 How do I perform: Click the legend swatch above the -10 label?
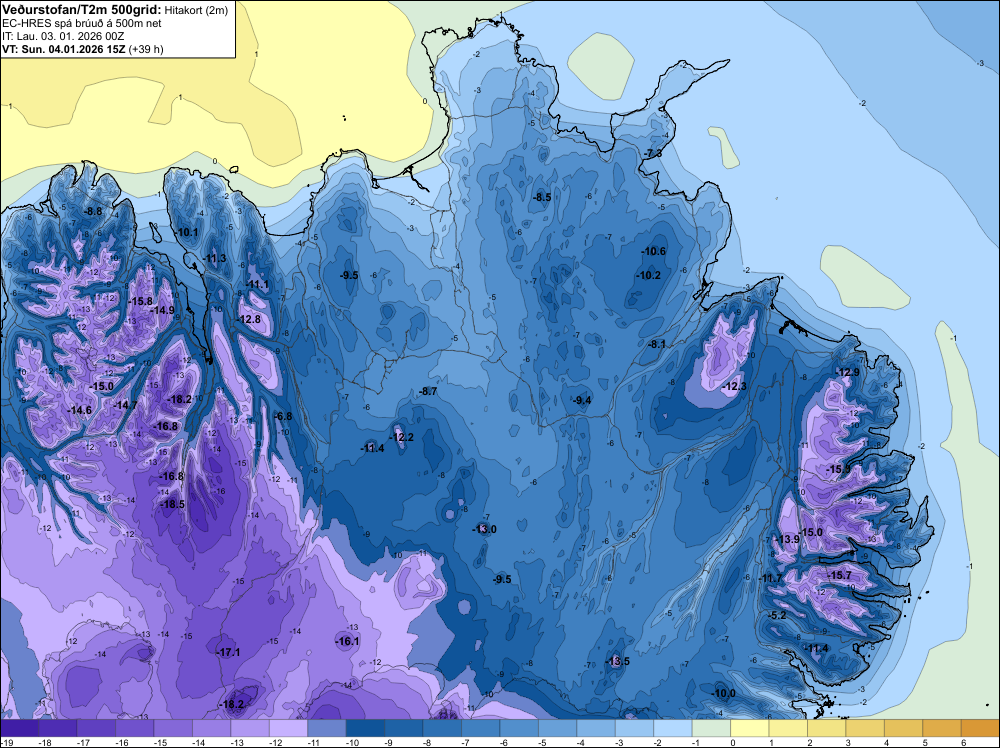[x=365, y=728]
